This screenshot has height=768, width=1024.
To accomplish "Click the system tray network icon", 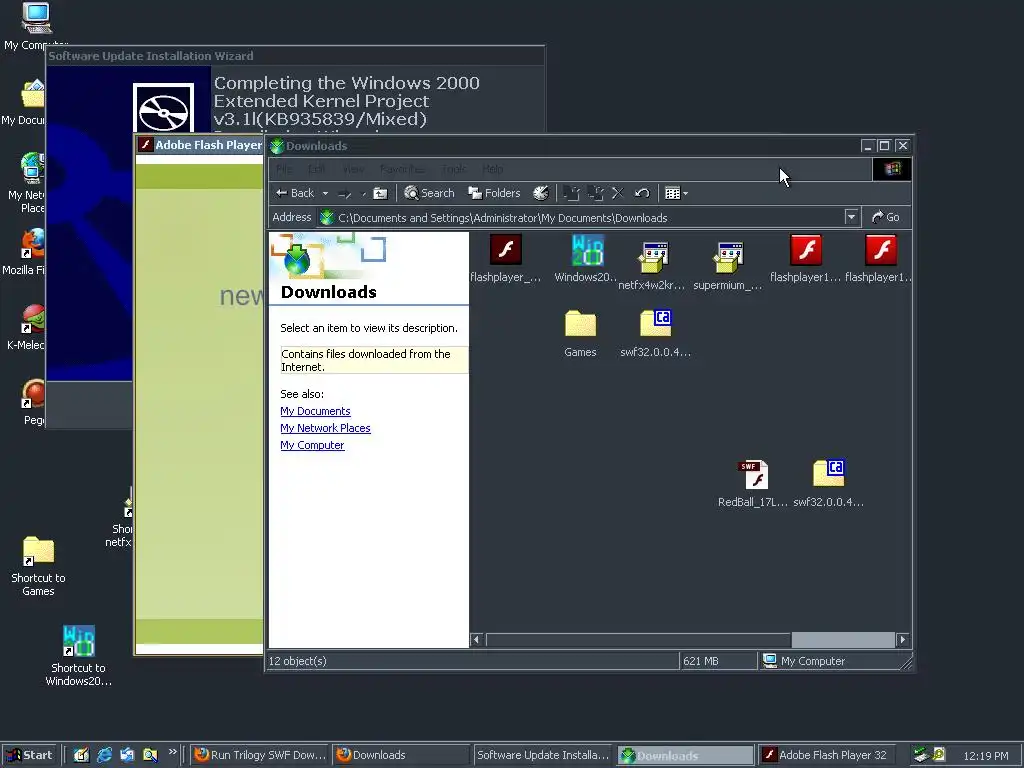I will point(921,755).
